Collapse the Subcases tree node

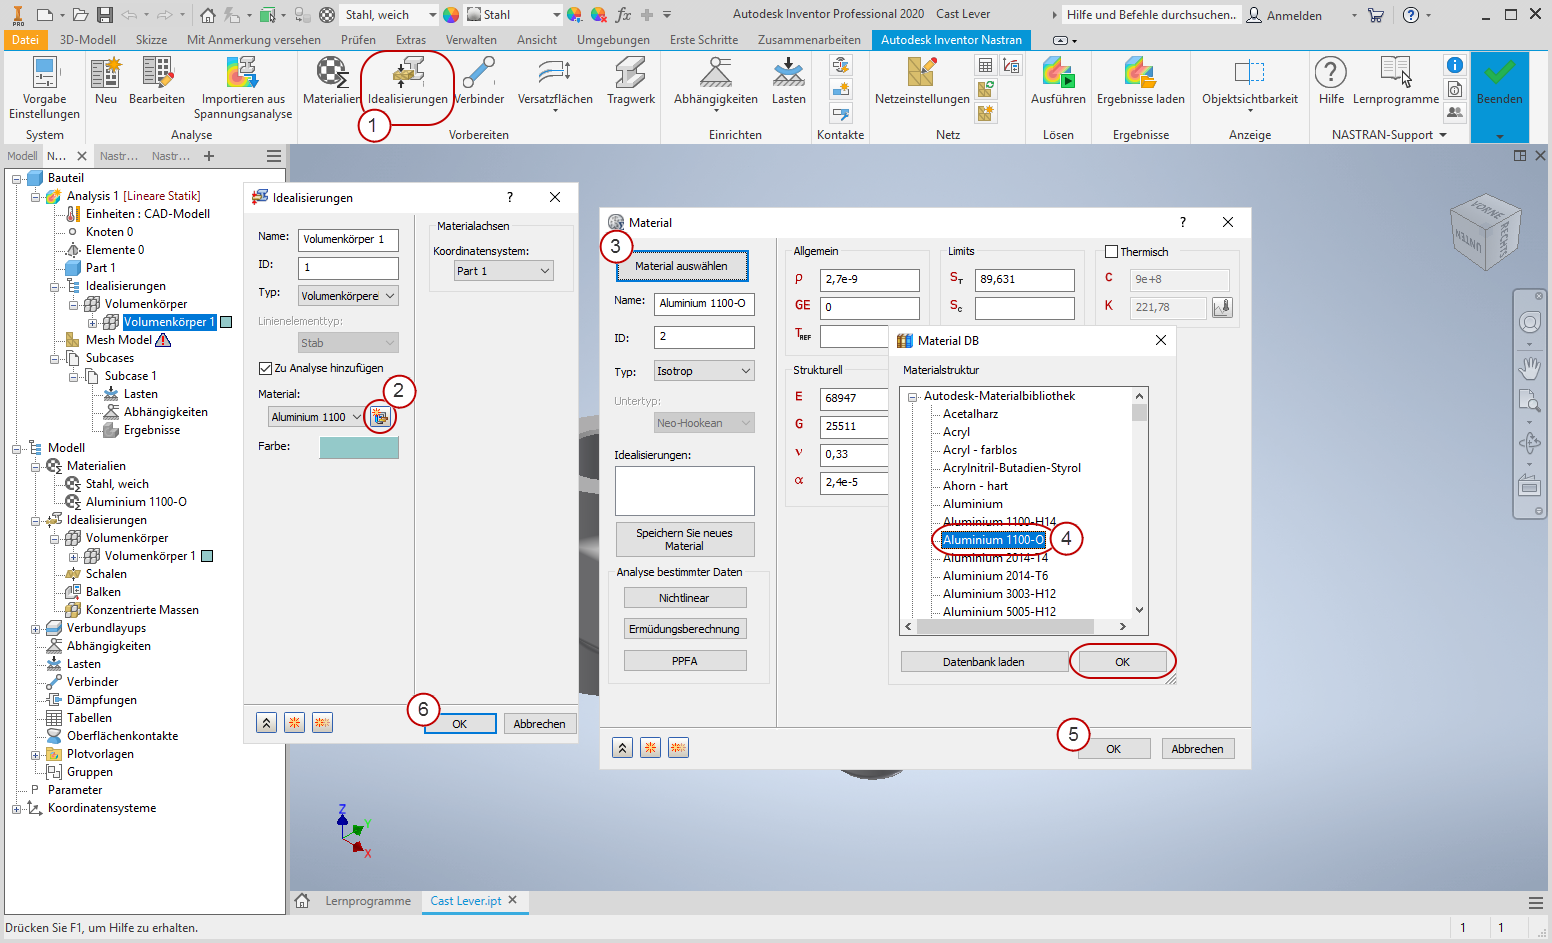click(55, 359)
